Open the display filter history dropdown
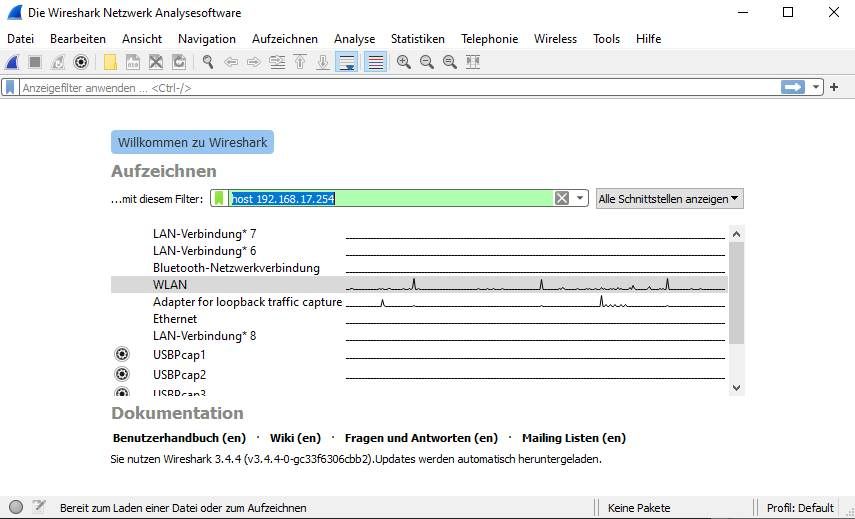The width and height of the screenshot is (855, 519). click(x=816, y=87)
